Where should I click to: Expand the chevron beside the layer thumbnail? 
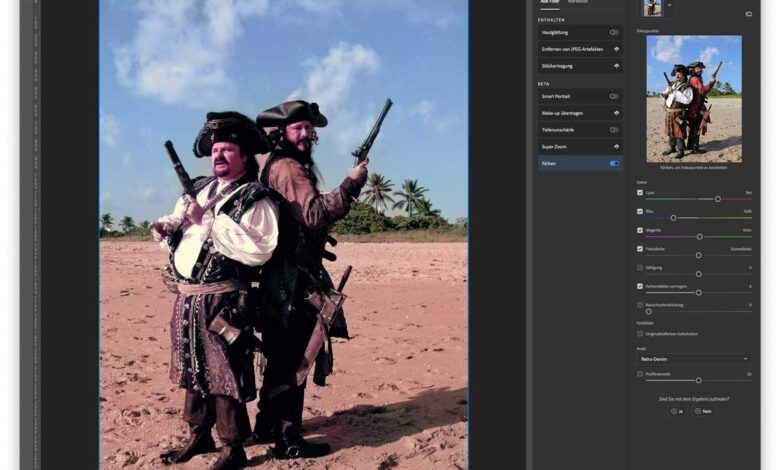(x=670, y=5)
